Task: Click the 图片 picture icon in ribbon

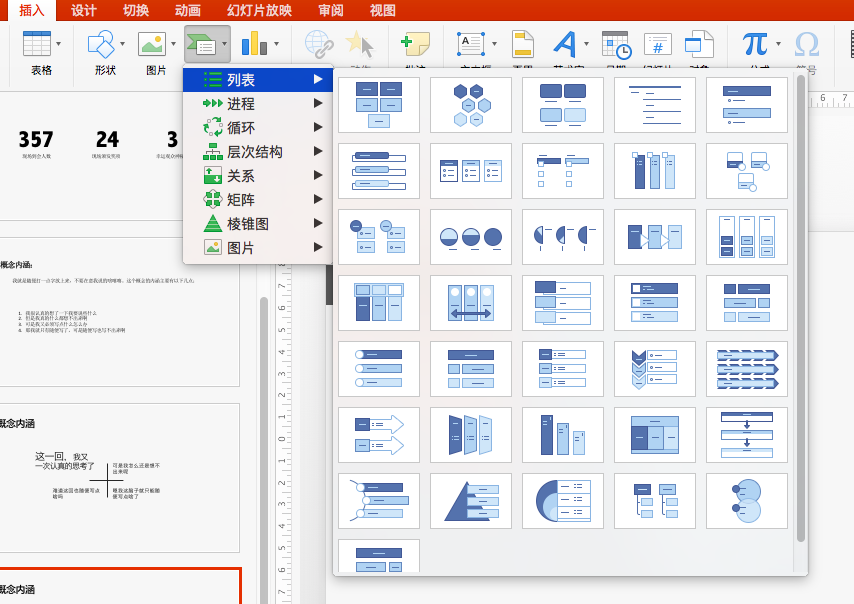Action: (x=152, y=44)
